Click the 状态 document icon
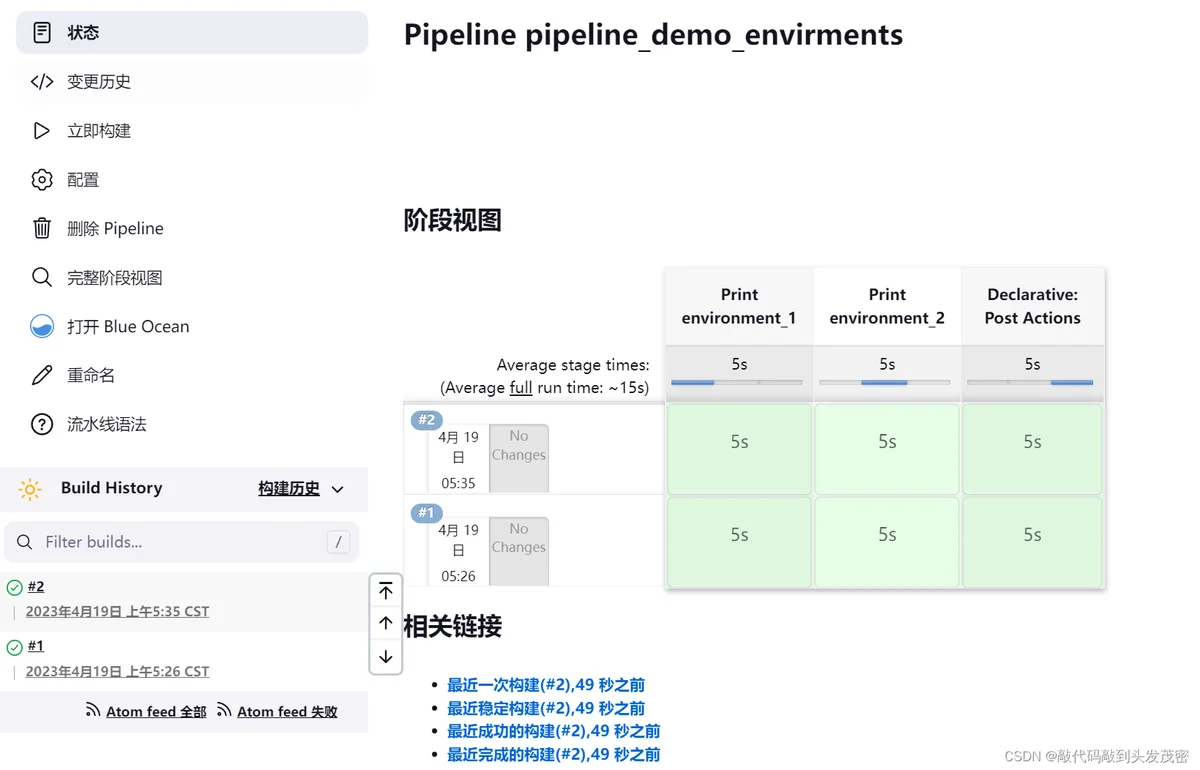Image resolution: width=1200 pixels, height=770 pixels. pyautogui.click(x=42, y=33)
